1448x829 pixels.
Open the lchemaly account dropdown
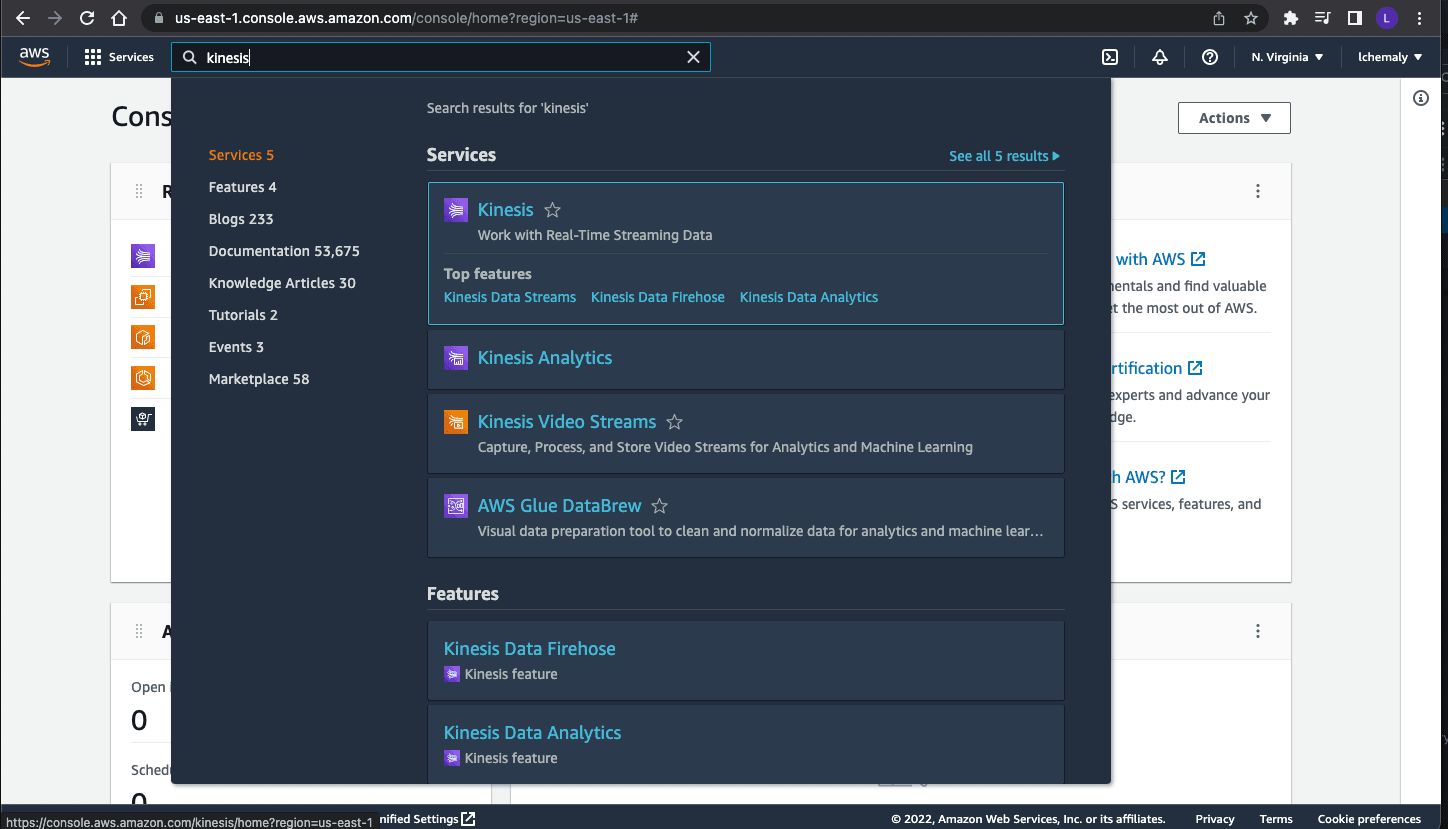[1389, 57]
